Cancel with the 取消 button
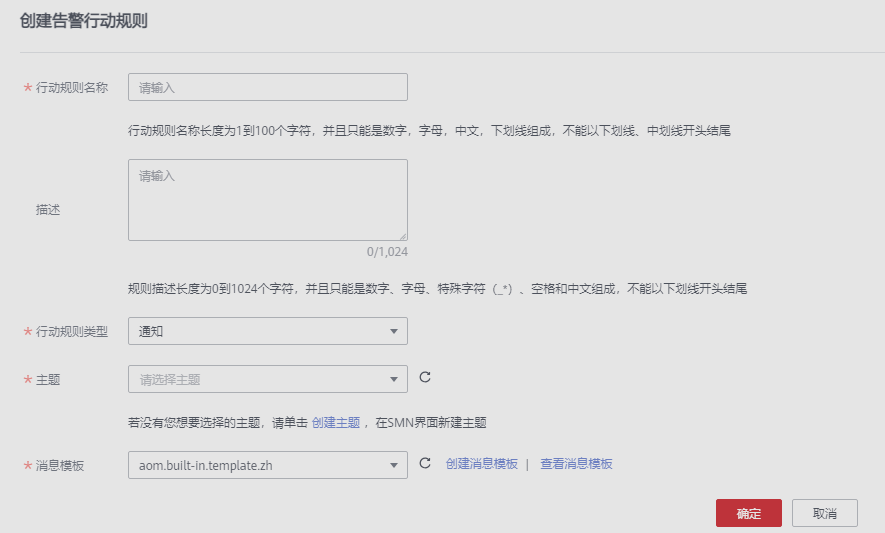 point(825,513)
